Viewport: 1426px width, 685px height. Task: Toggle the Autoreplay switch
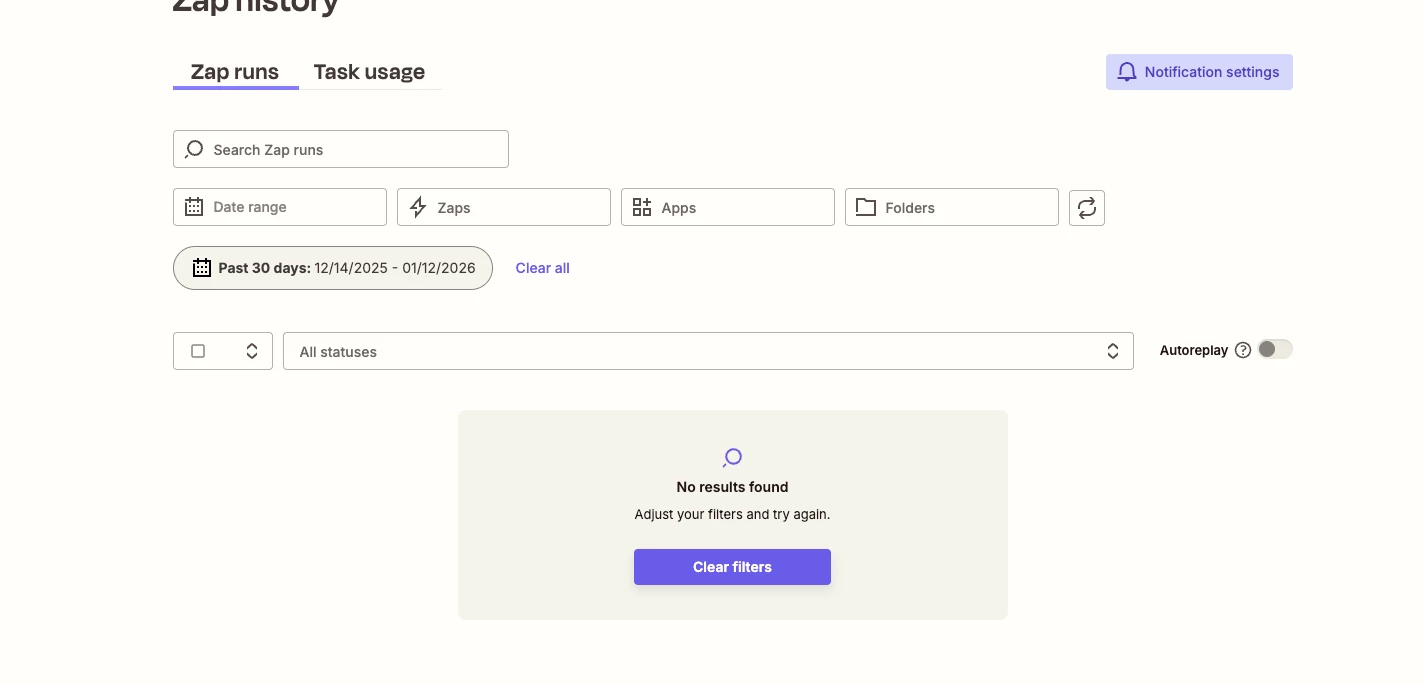pos(1275,349)
